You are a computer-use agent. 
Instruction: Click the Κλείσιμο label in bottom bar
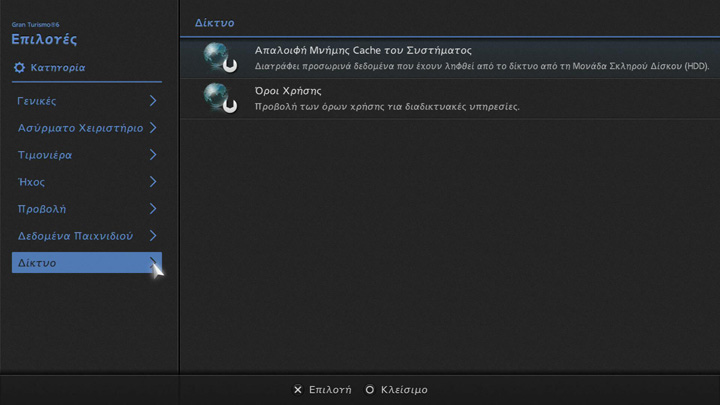(x=404, y=389)
